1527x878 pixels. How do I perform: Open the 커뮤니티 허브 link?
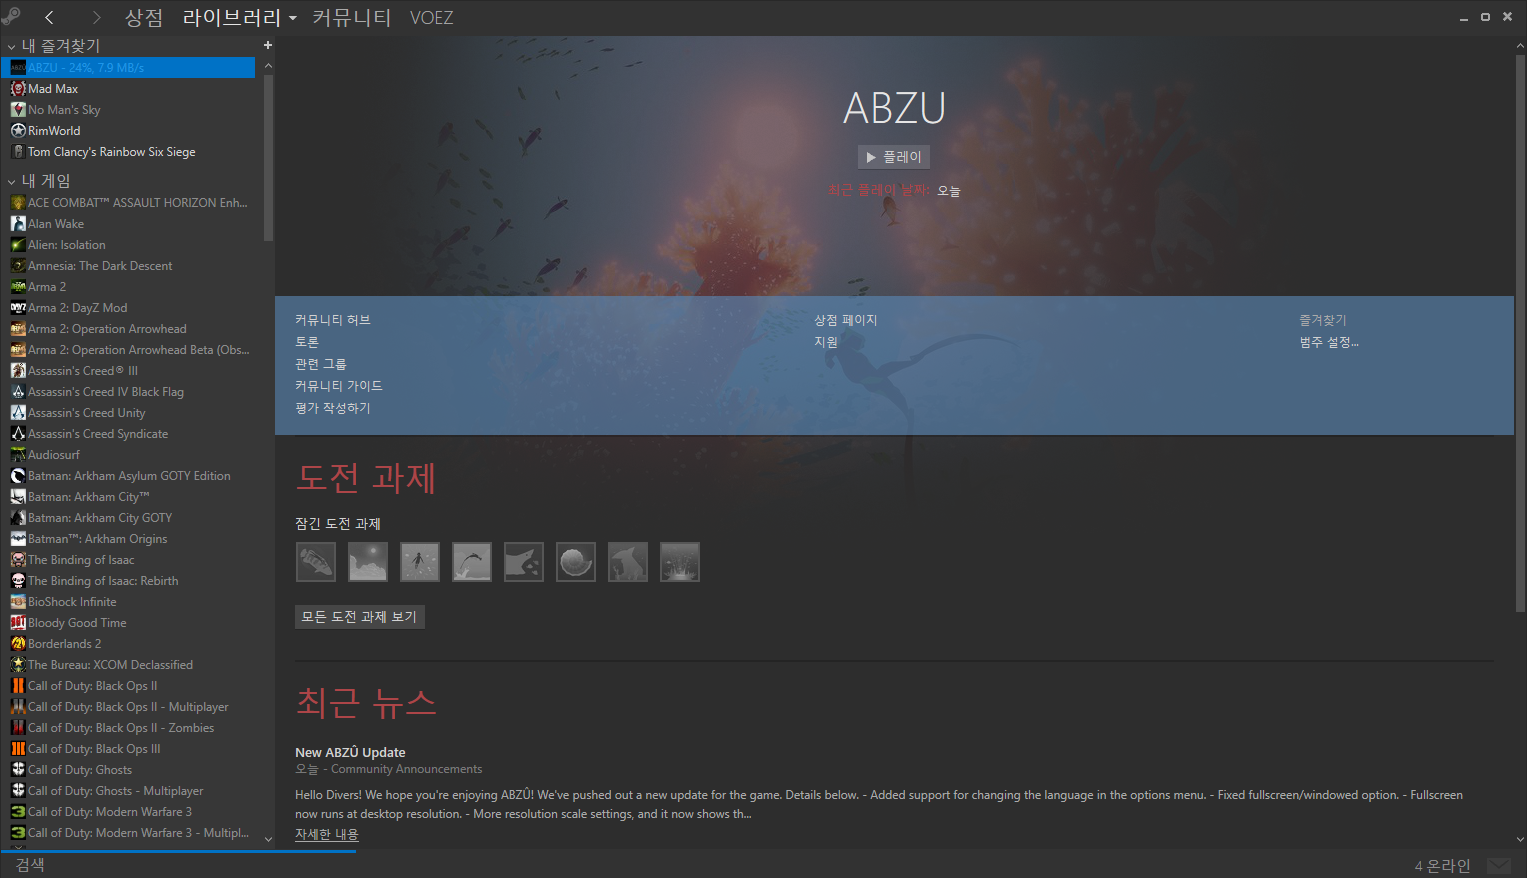pyautogui.click(x=333, y=320)
